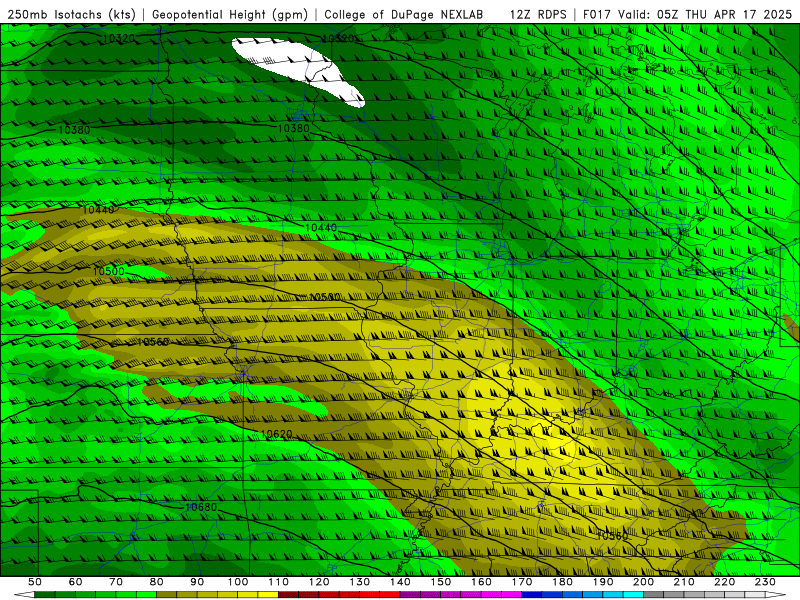Click the olive legend swatch starting at 80
The image size is (800, 600).
[167, 594]
